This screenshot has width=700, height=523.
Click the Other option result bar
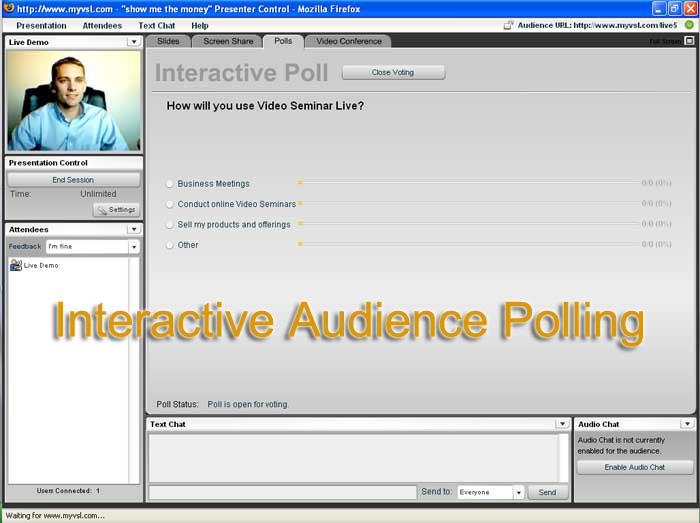(x=469, y=244)
